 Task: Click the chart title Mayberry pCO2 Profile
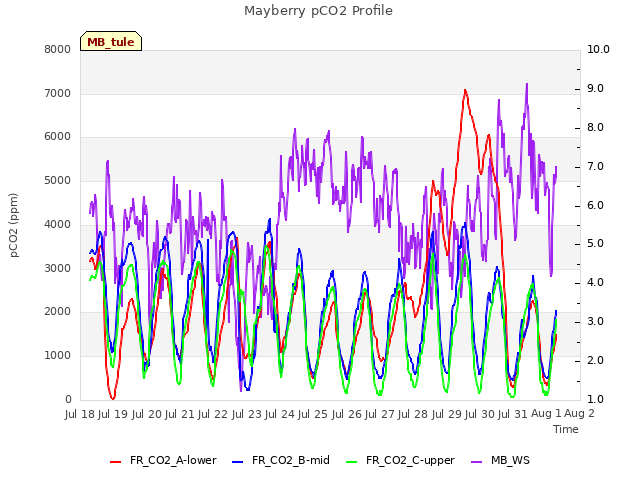[x=318, y=11]
